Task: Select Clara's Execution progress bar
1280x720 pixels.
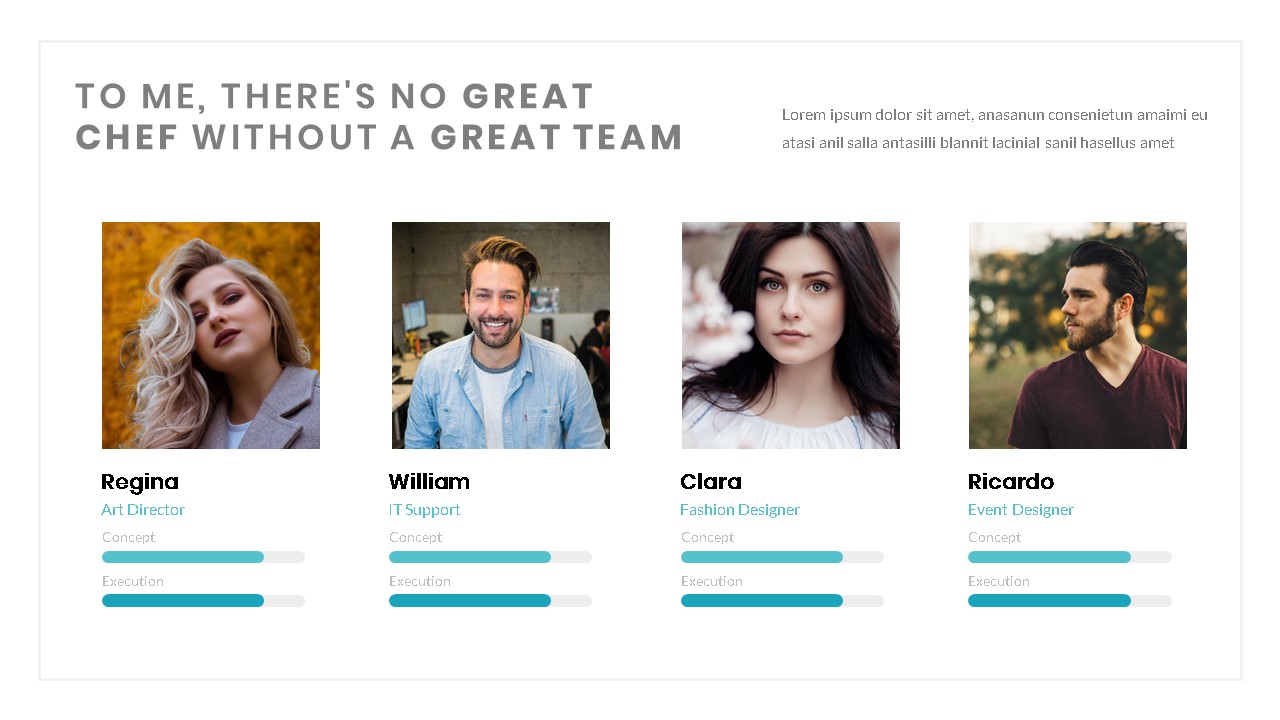Action: [x=782, y=601]
